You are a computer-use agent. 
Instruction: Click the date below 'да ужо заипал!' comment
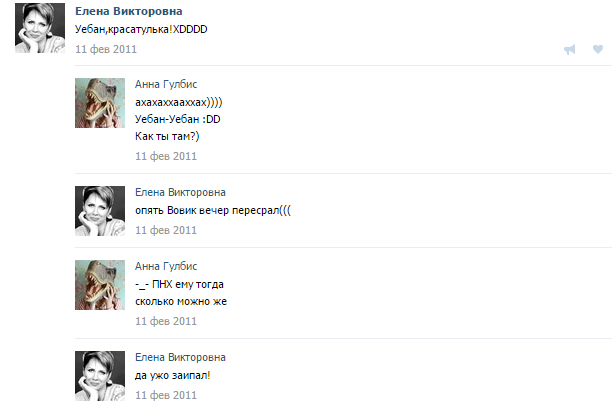click(x=166, y=395)
